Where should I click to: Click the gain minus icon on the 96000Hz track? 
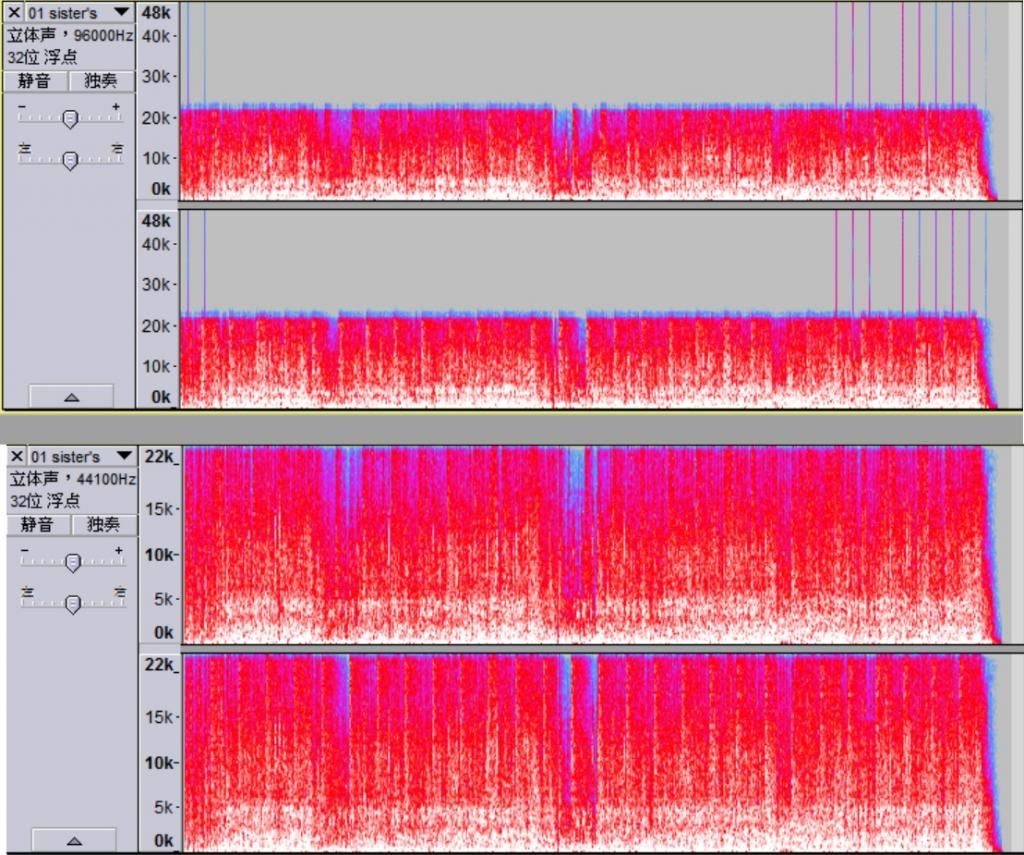point(23,107)
